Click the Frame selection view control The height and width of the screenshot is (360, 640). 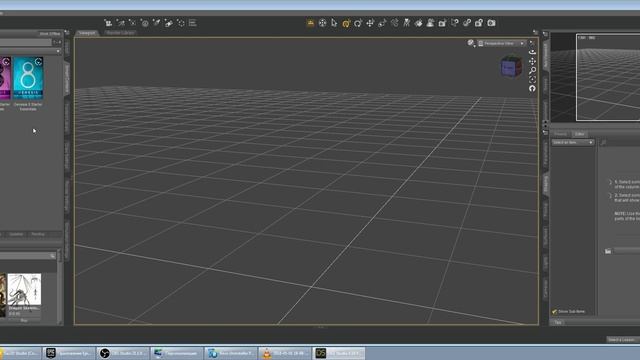532,79
